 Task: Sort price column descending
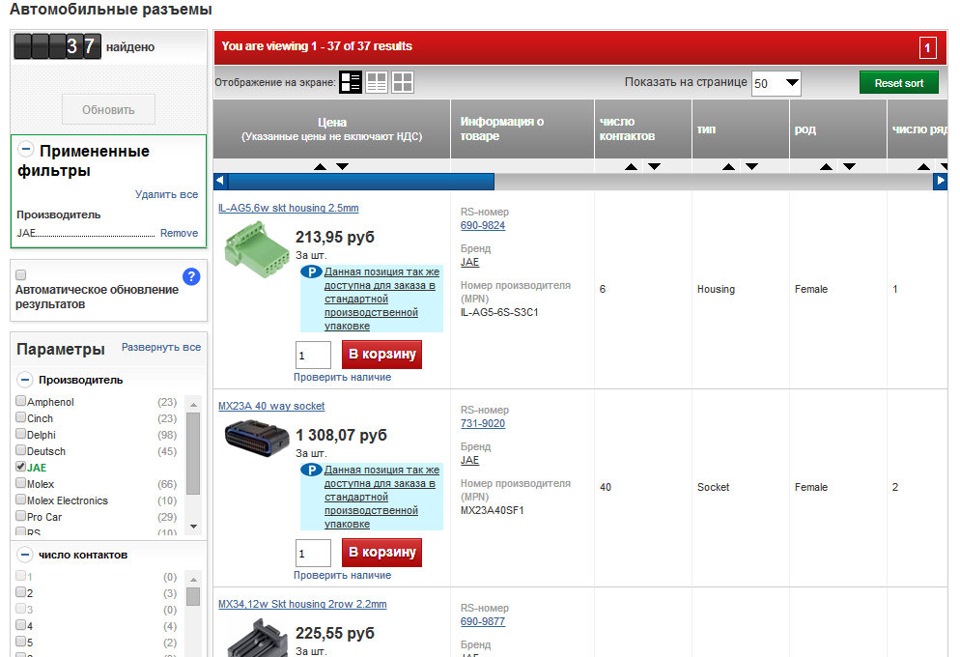pos(342,167)
